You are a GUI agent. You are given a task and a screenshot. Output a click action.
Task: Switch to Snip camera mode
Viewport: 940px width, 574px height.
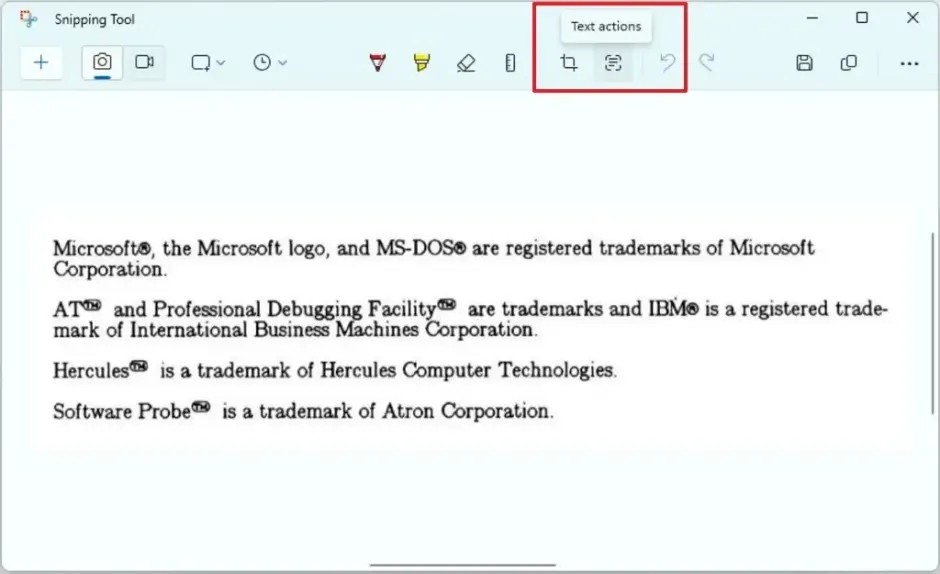click(x=102, y=62)
